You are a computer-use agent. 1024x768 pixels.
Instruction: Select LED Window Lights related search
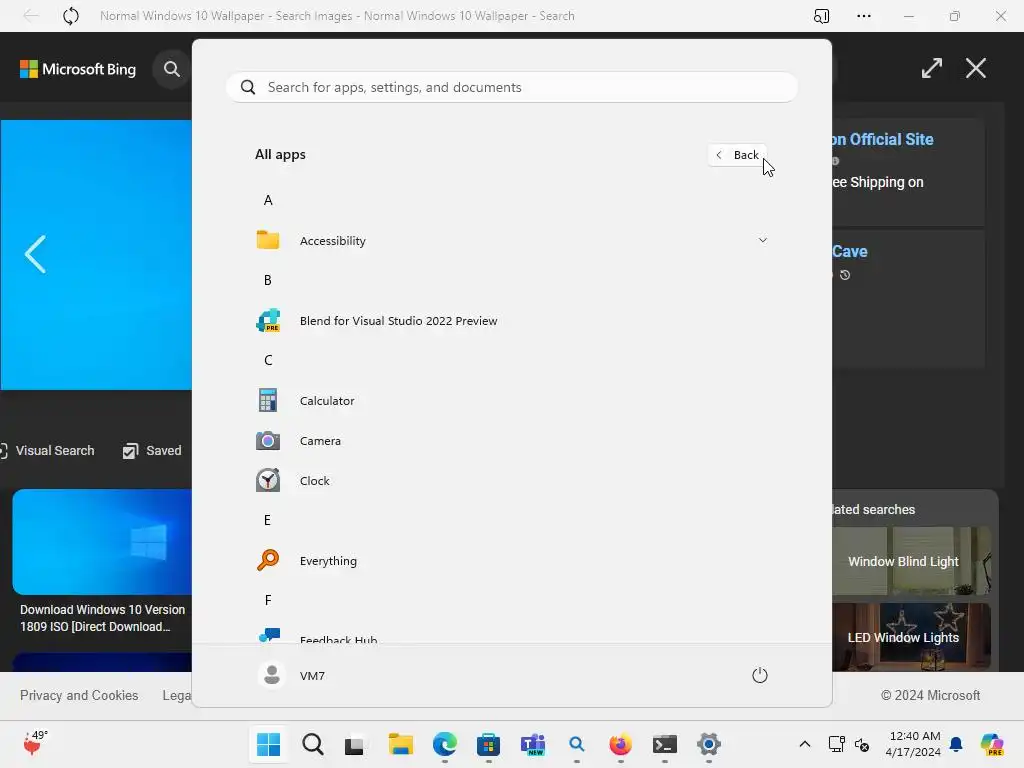911,637
